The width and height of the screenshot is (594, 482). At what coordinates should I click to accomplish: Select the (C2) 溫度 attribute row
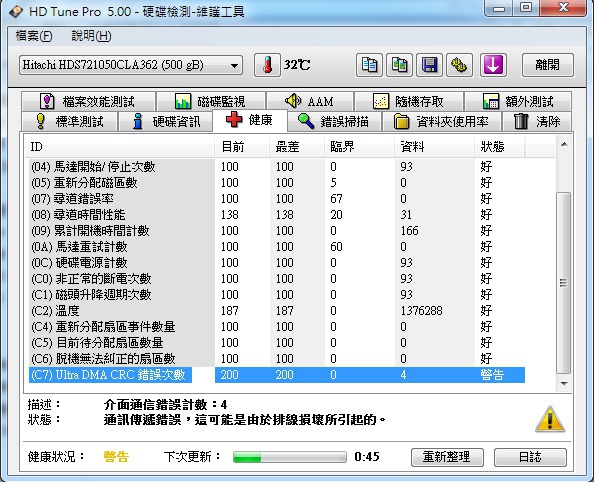pos(277,311)
